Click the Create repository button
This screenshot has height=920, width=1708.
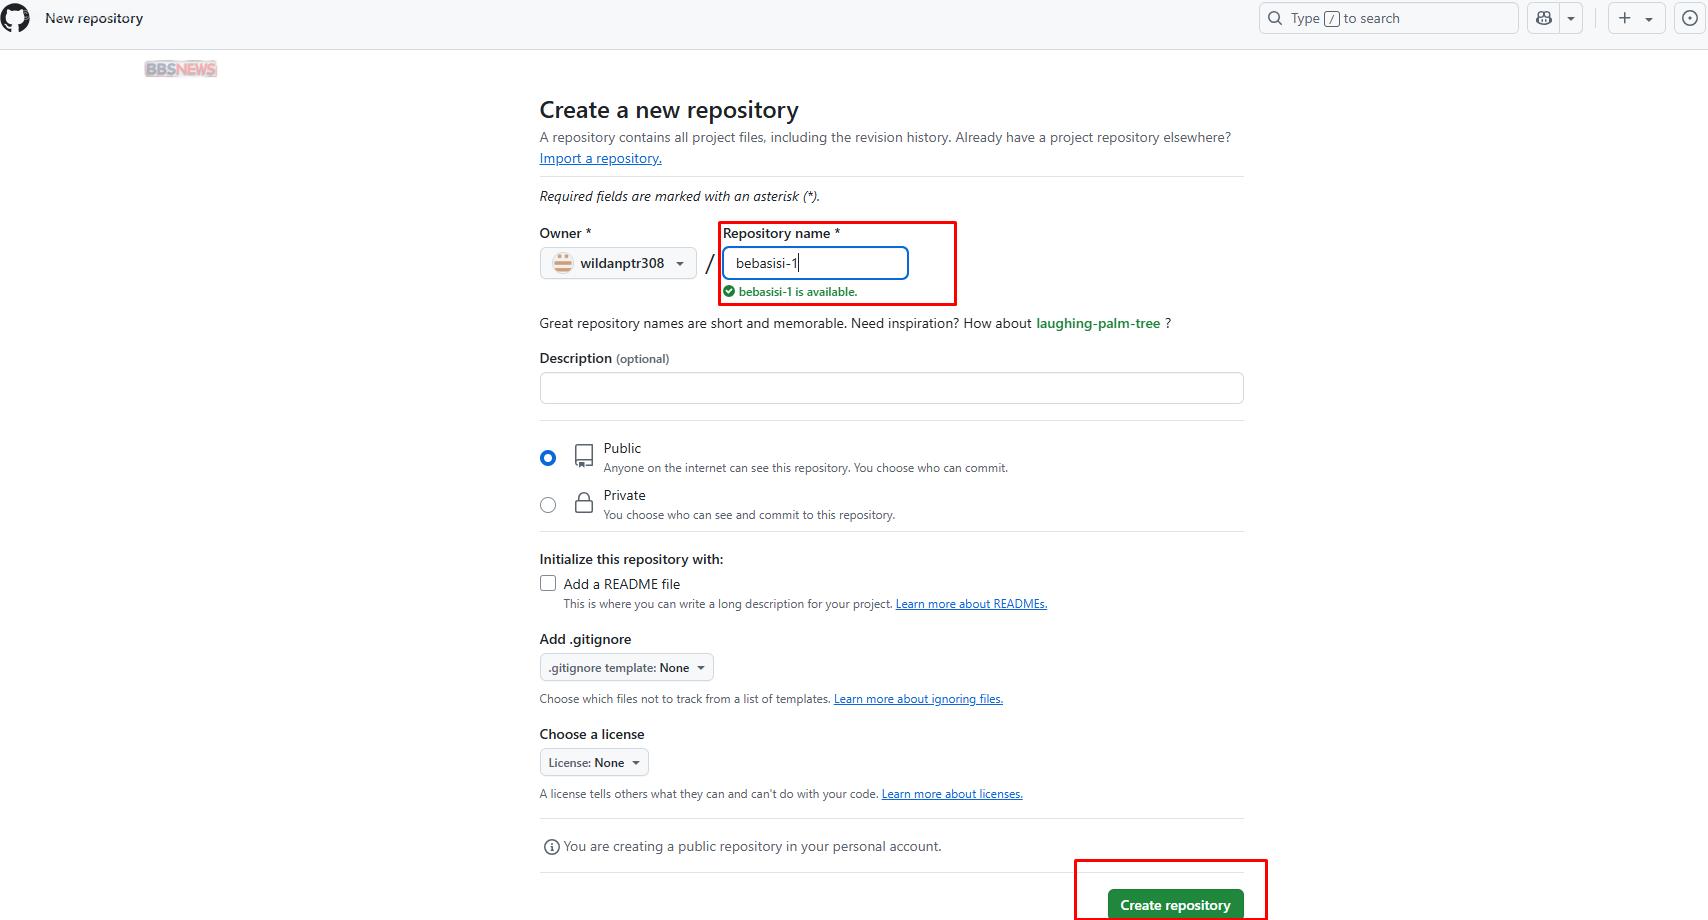tap(1175, 904)
